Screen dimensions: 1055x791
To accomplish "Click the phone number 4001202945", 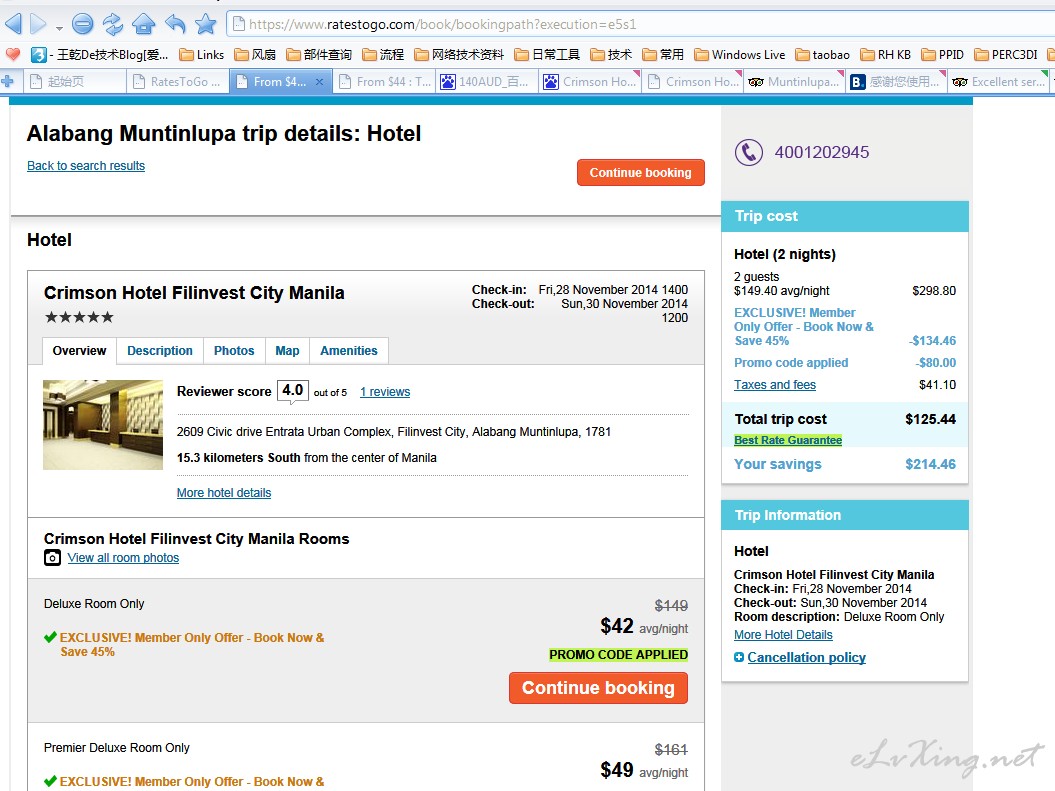I will [x=822, y=152].
